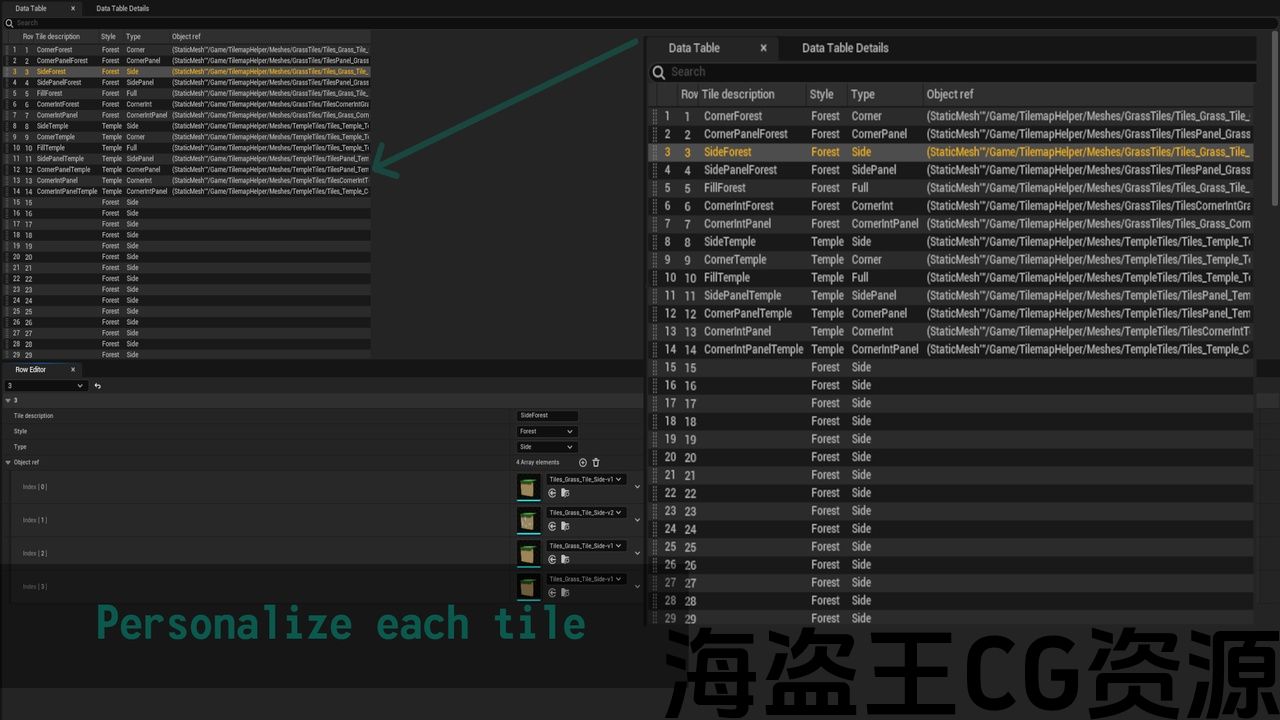Open the Type dropdown showing Side
The image size is (1280, 720).
(546, 447)
